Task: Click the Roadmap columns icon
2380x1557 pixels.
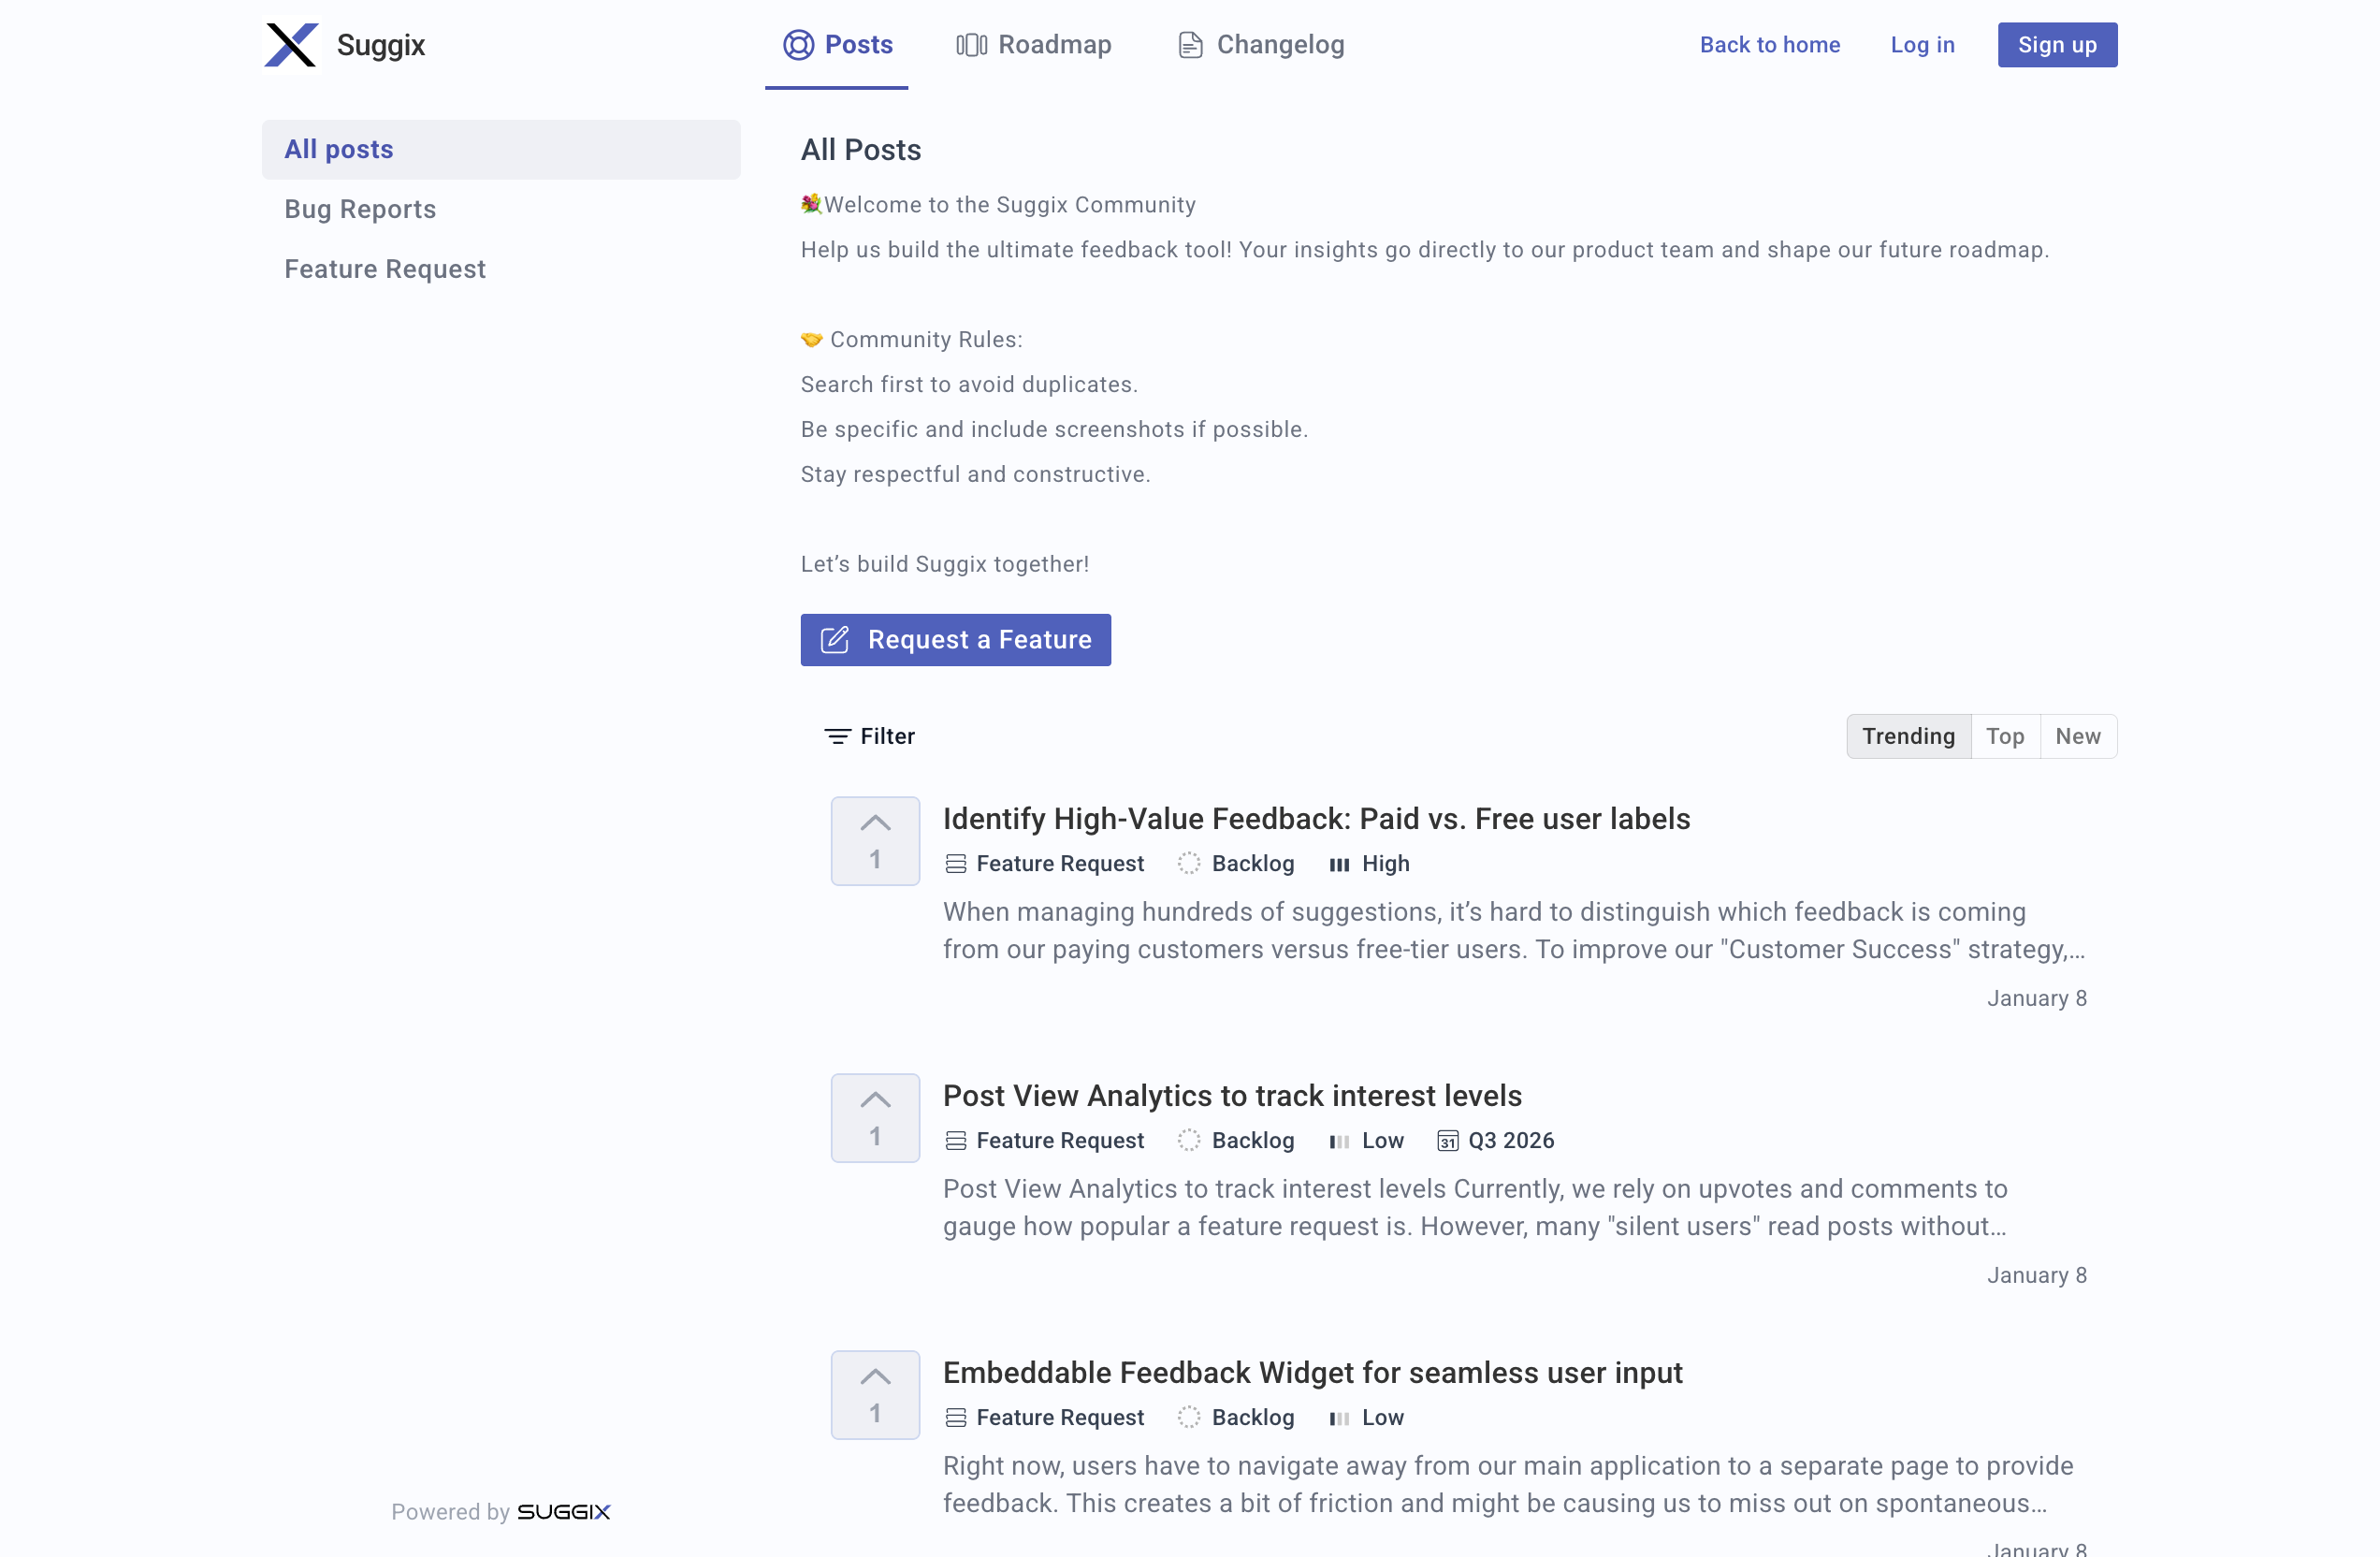Action: (971, 45)
